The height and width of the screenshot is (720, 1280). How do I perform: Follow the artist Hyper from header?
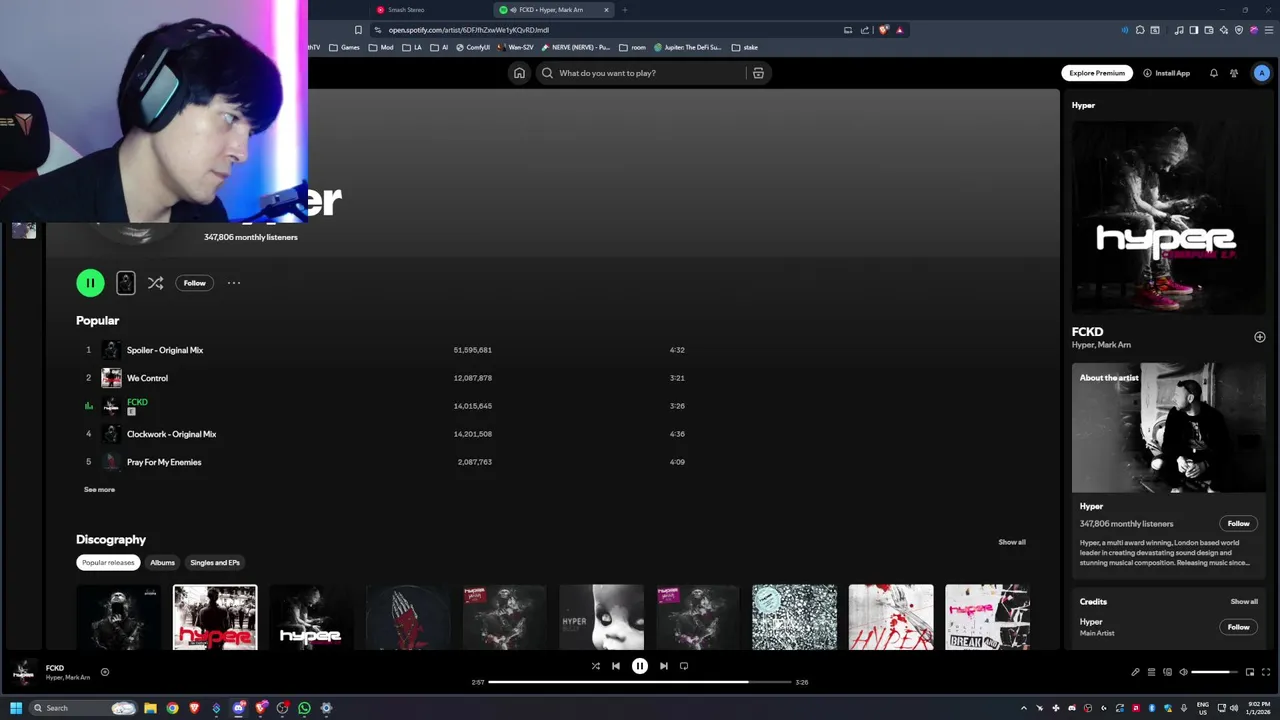(194, 283)
